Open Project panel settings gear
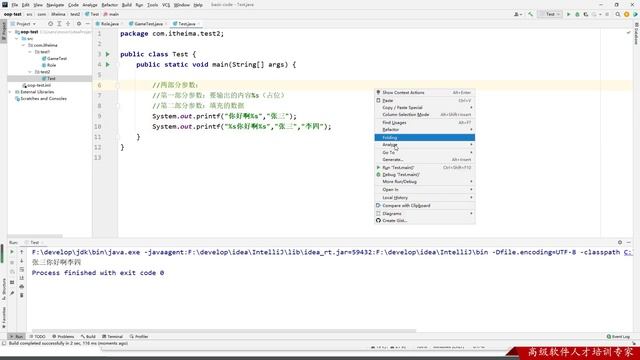The height and width of the screenshot is (360, 640). [x=79, y=24]
